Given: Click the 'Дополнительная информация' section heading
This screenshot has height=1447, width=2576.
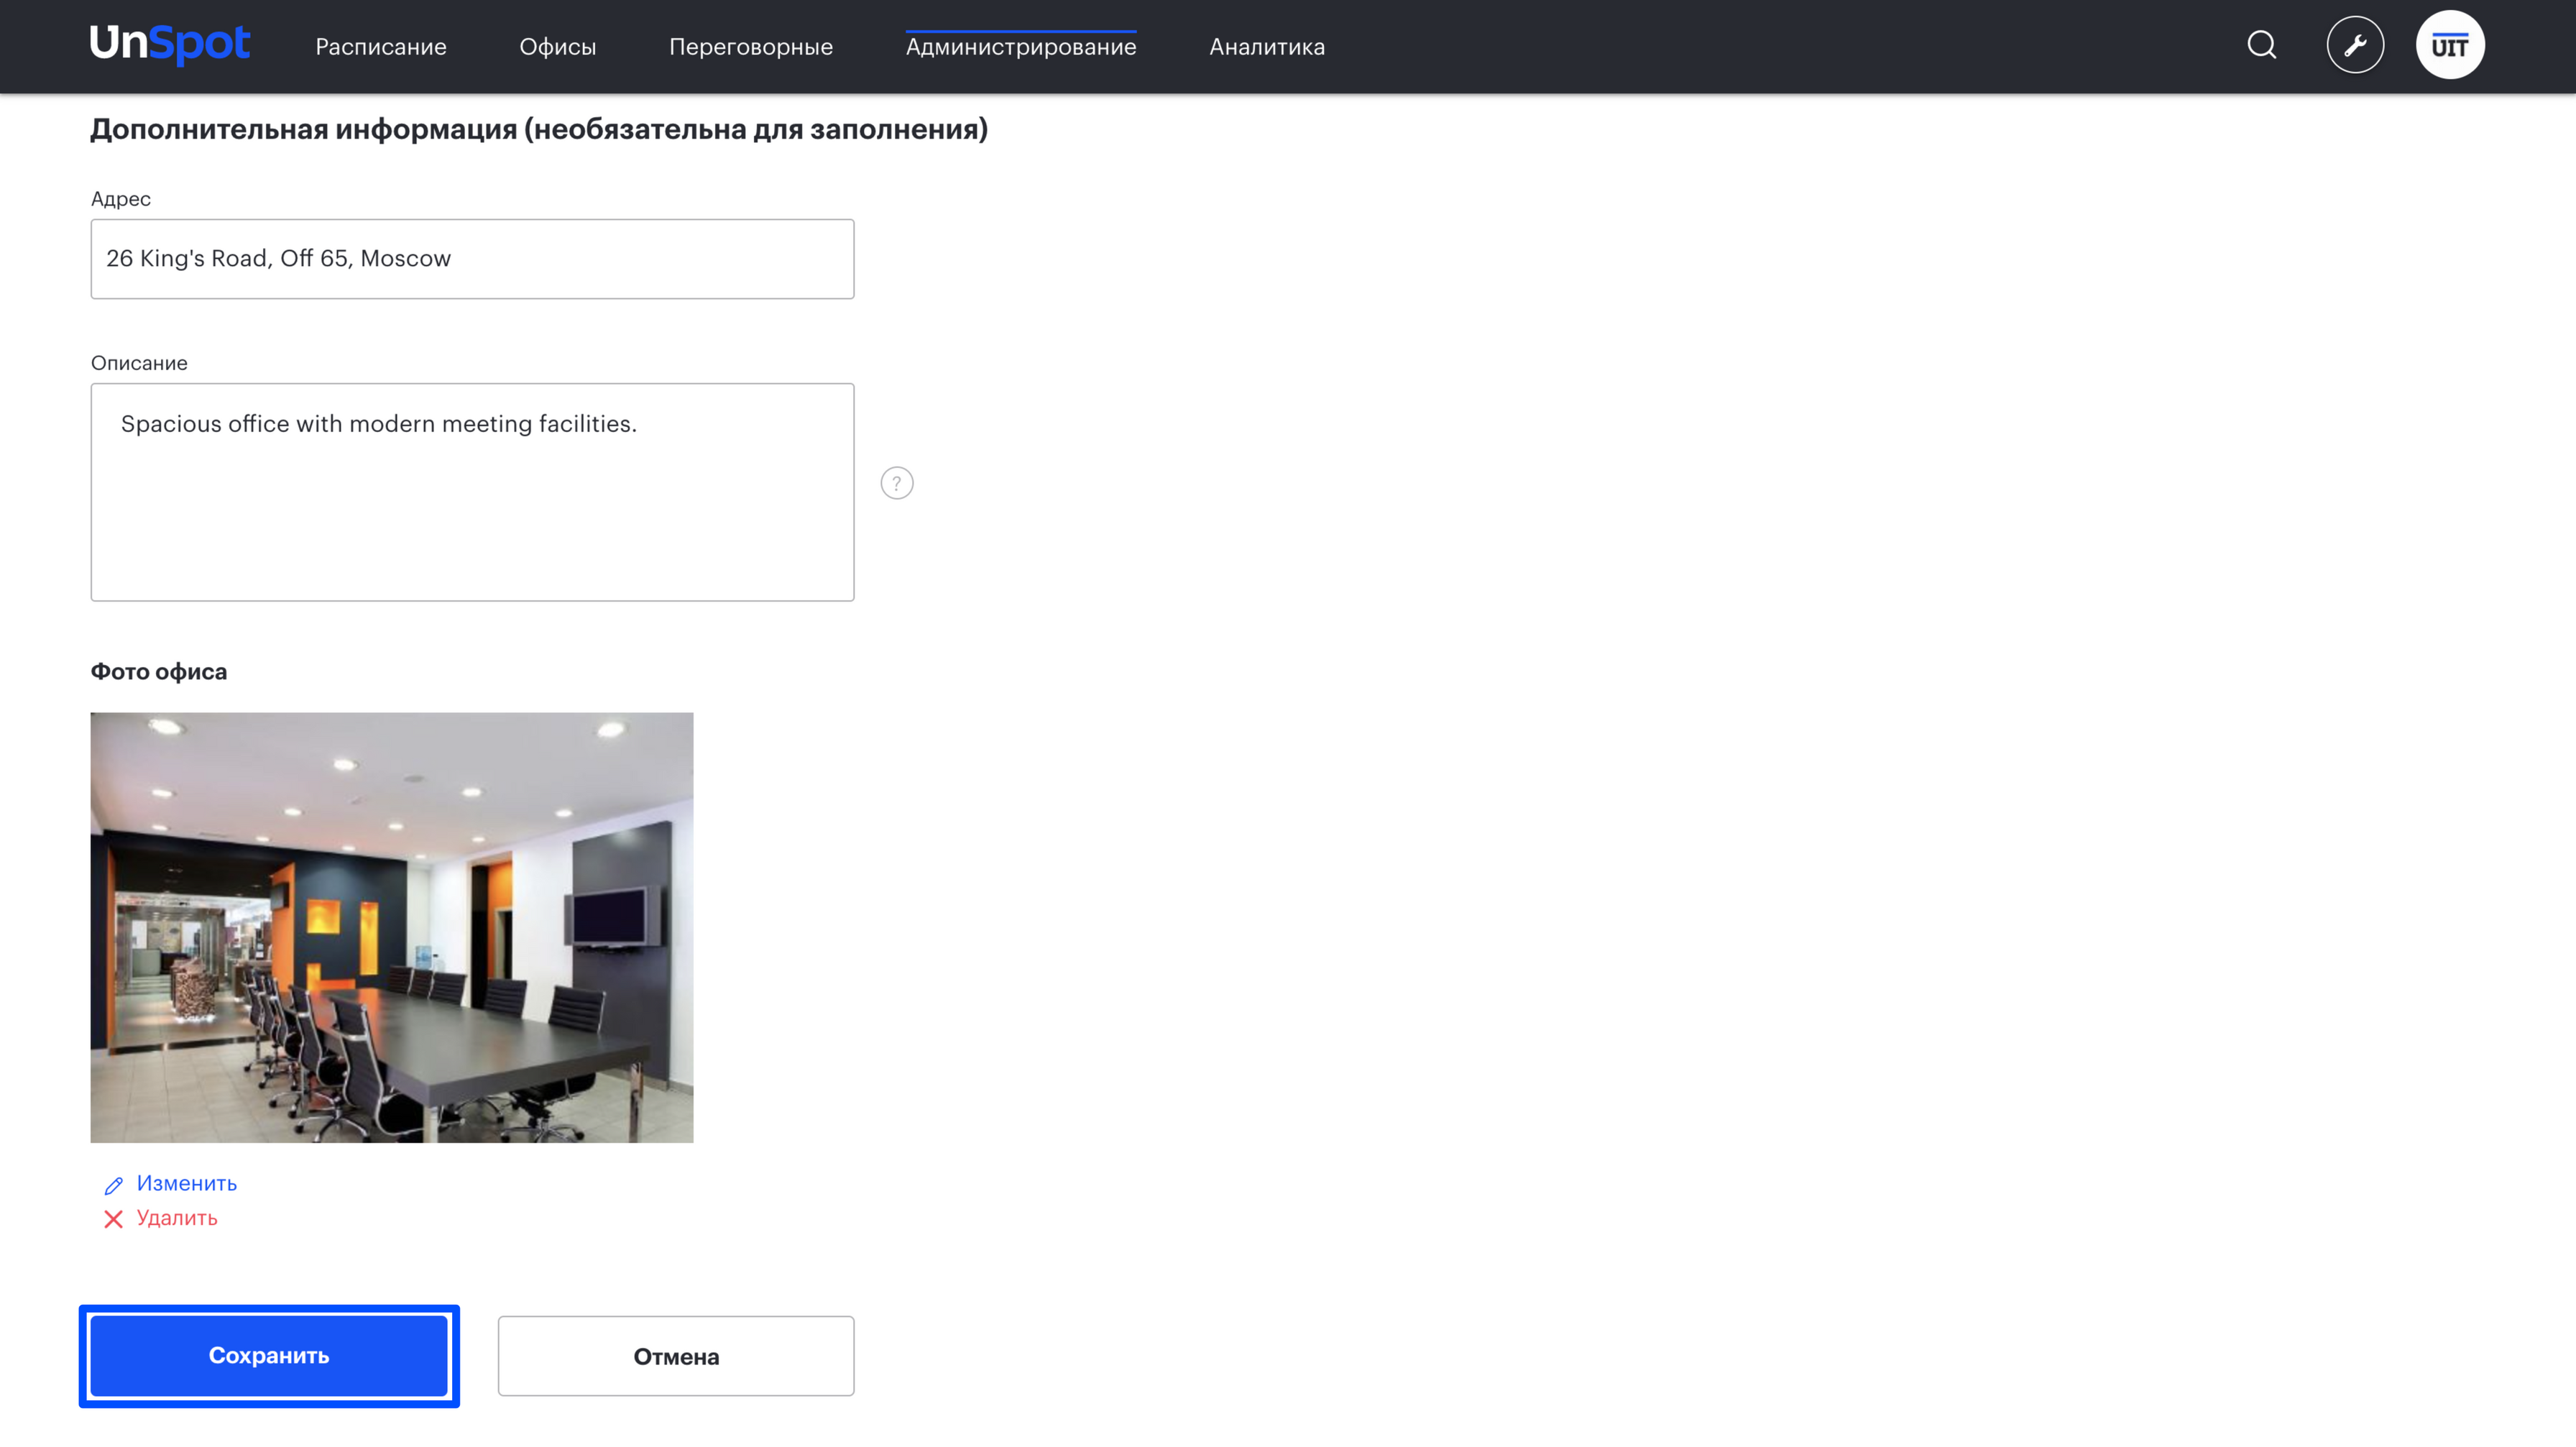Looking at the screenshot, I should tap(539, 130).
